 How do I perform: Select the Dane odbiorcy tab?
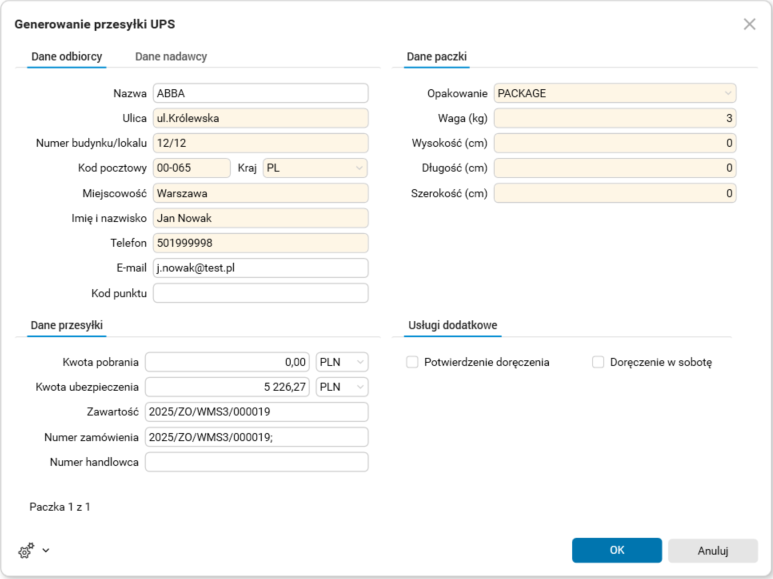pyautogui.click(x=67, y=57)
